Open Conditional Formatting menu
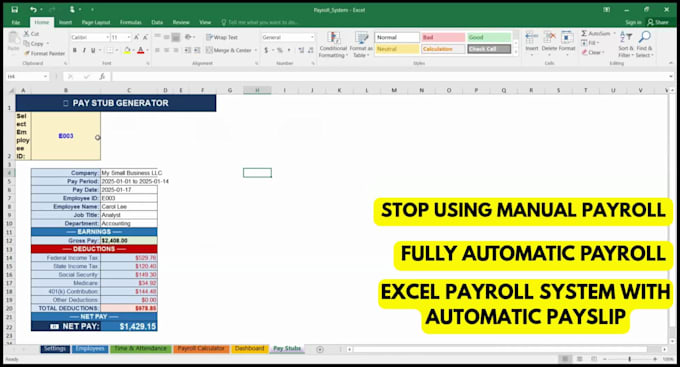680x367 pixels. click(x=333, y=45)
